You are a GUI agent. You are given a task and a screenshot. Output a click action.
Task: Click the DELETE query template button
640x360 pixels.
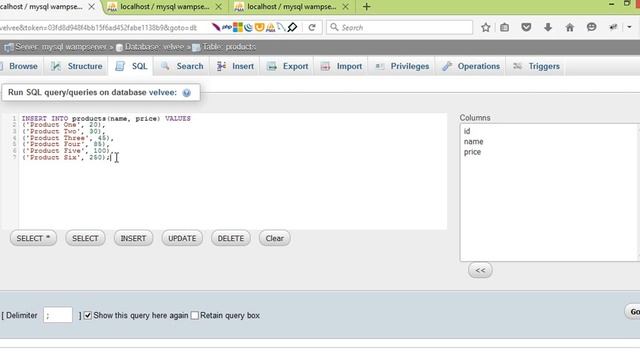(231, 238)
